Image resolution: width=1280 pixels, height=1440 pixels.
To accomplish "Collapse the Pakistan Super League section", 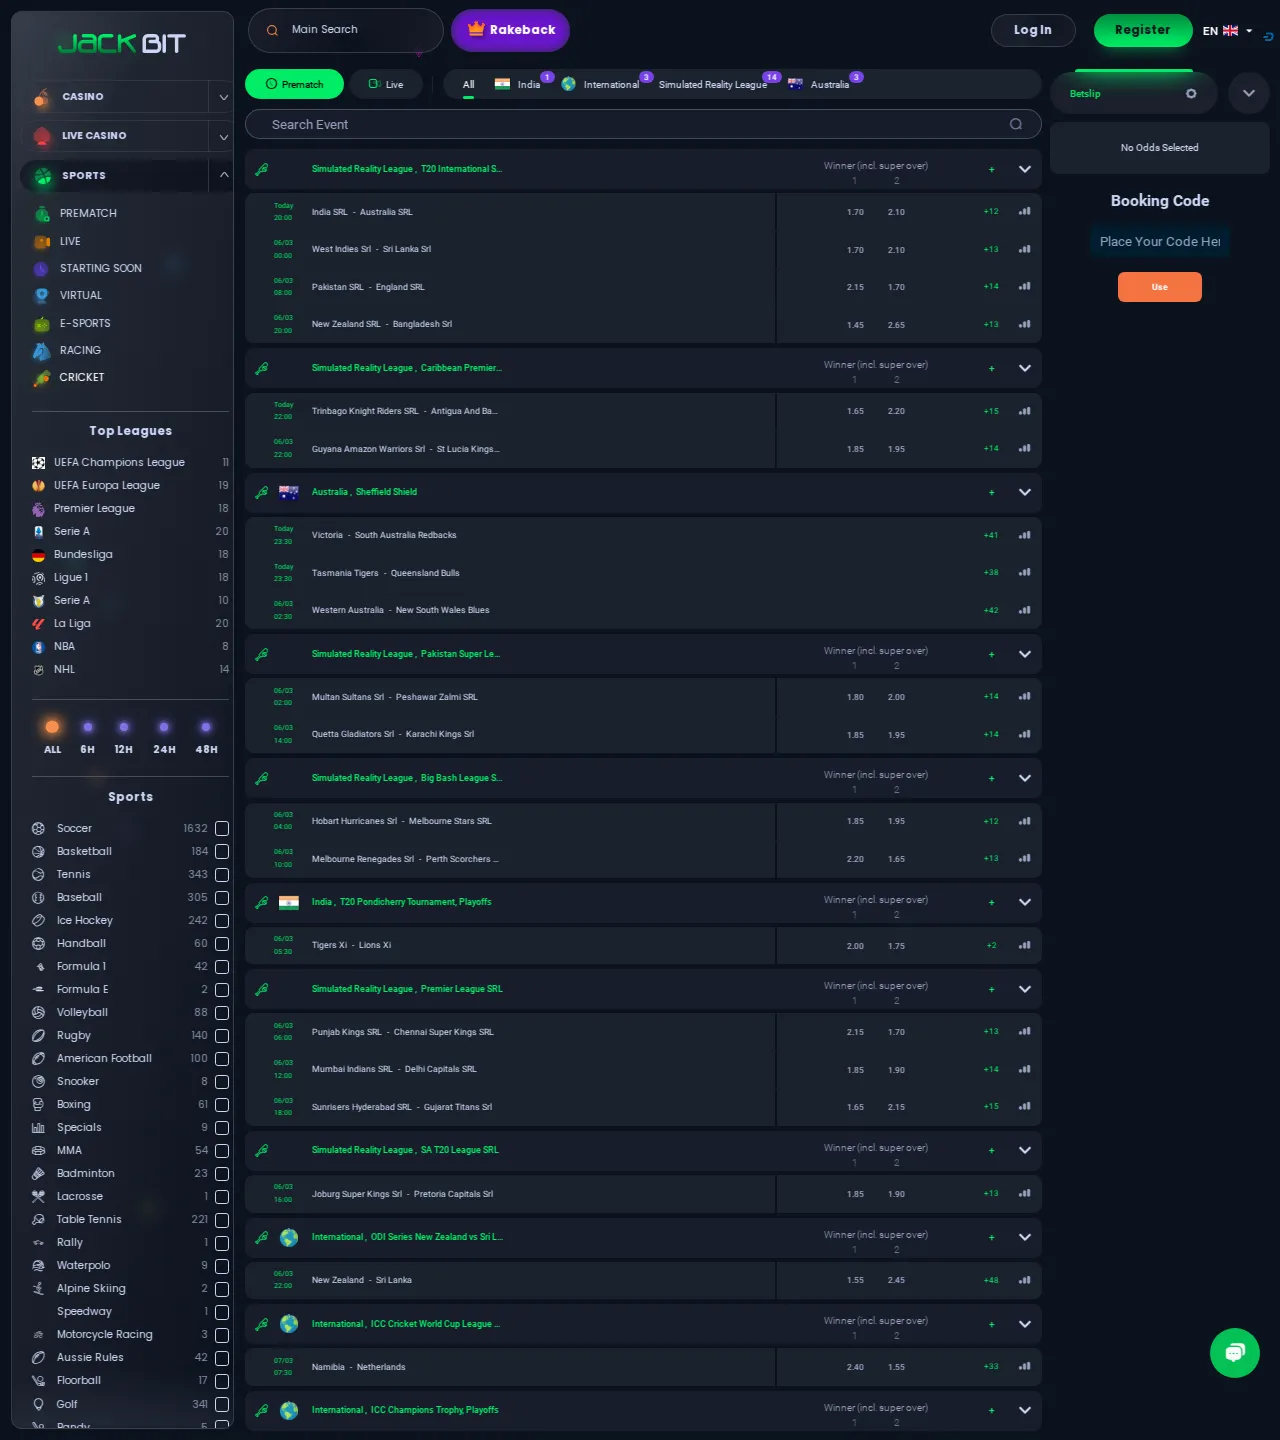I will (1025, 654).
